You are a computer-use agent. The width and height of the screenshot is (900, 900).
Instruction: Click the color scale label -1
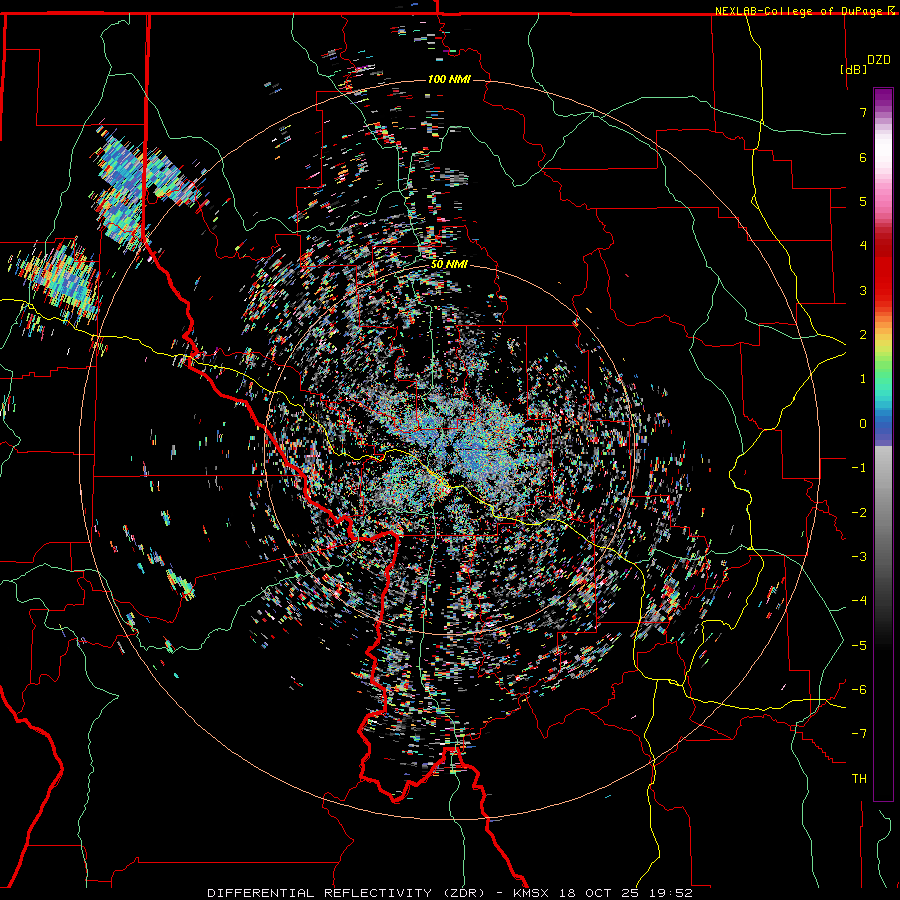(859, 468)
